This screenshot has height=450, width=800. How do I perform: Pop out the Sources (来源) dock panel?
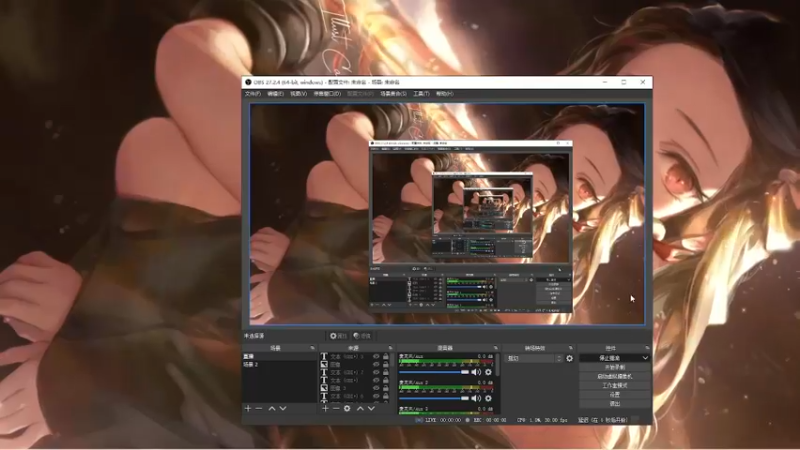pos(390,348)
